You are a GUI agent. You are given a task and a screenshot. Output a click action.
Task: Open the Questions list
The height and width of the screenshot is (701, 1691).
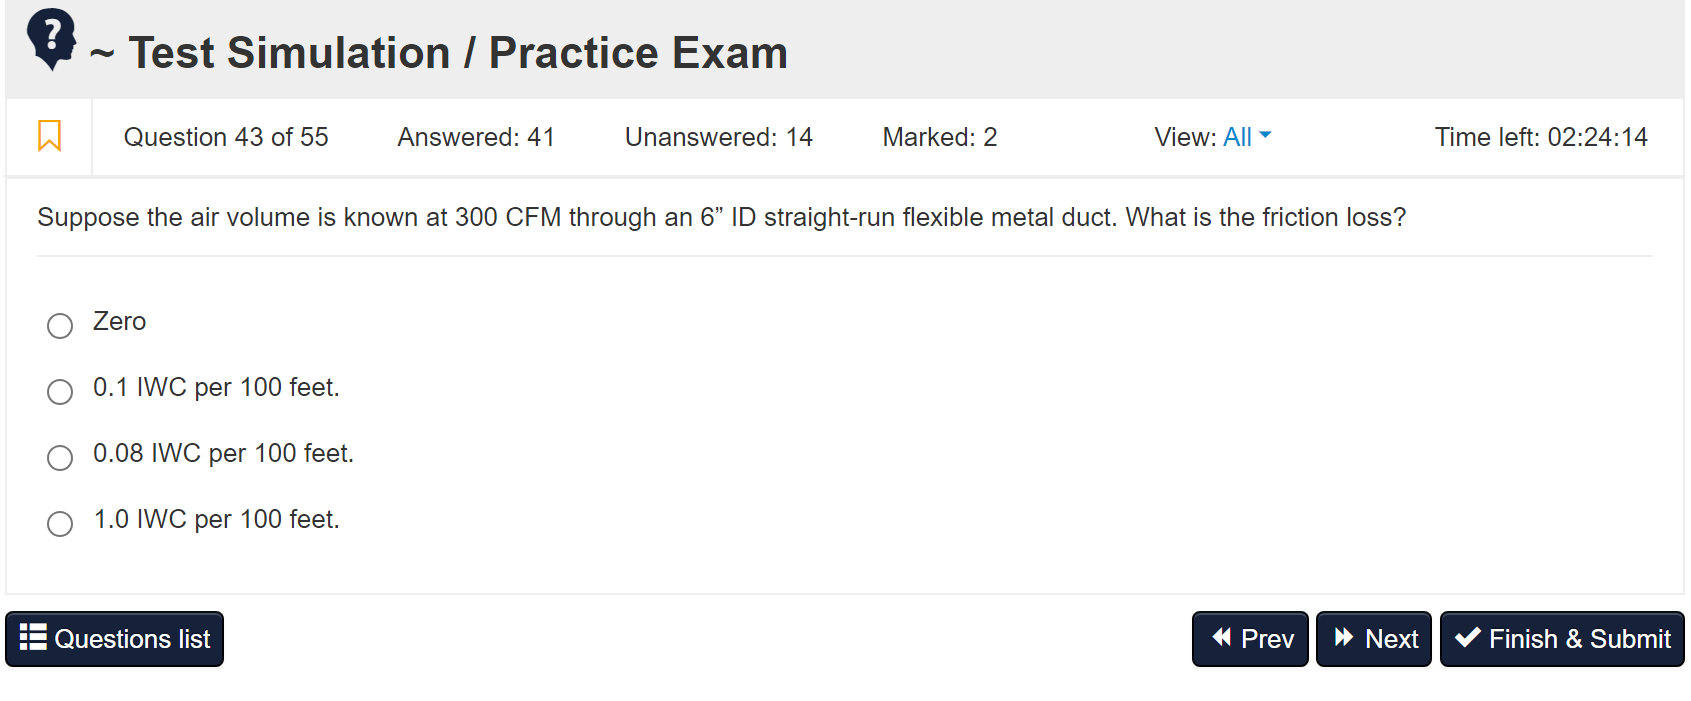coord(115,639)
